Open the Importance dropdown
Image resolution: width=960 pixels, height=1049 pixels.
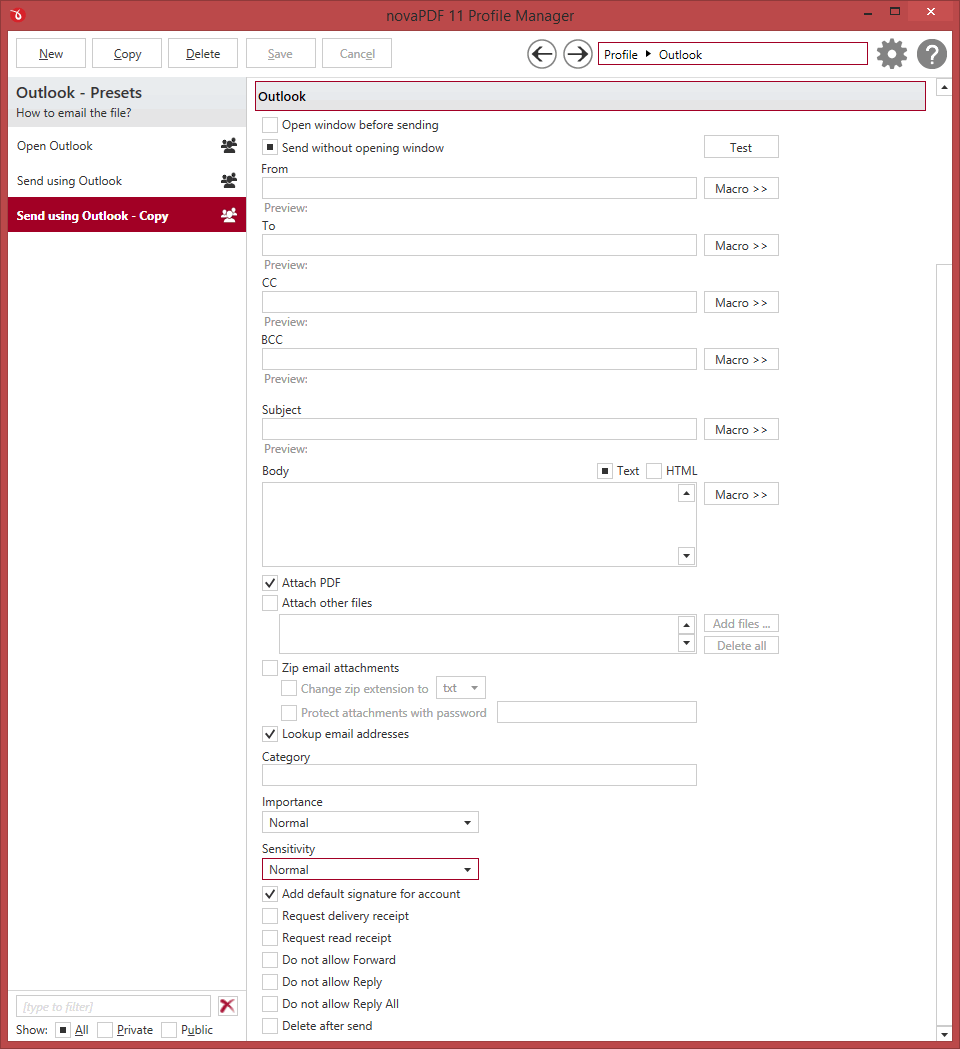pos(370,823)
